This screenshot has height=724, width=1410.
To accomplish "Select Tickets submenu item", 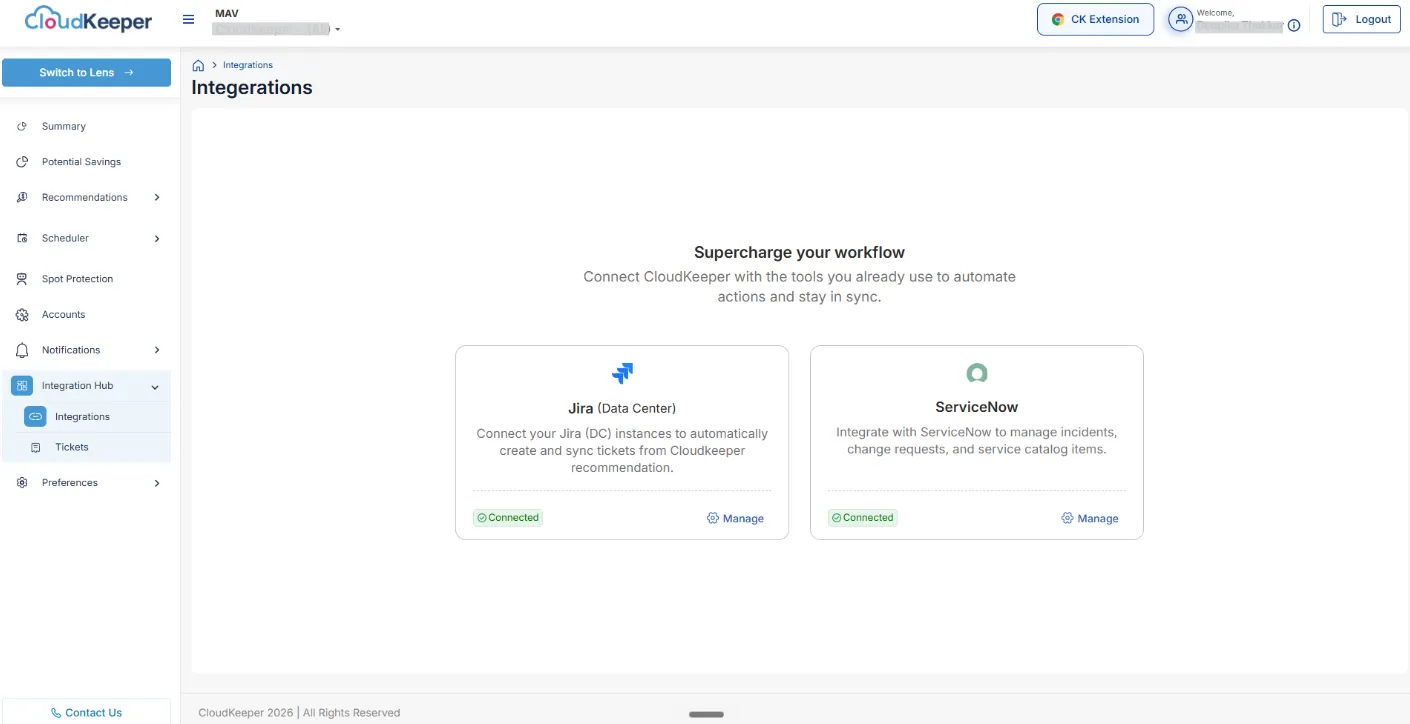I will tap(72, 447).
